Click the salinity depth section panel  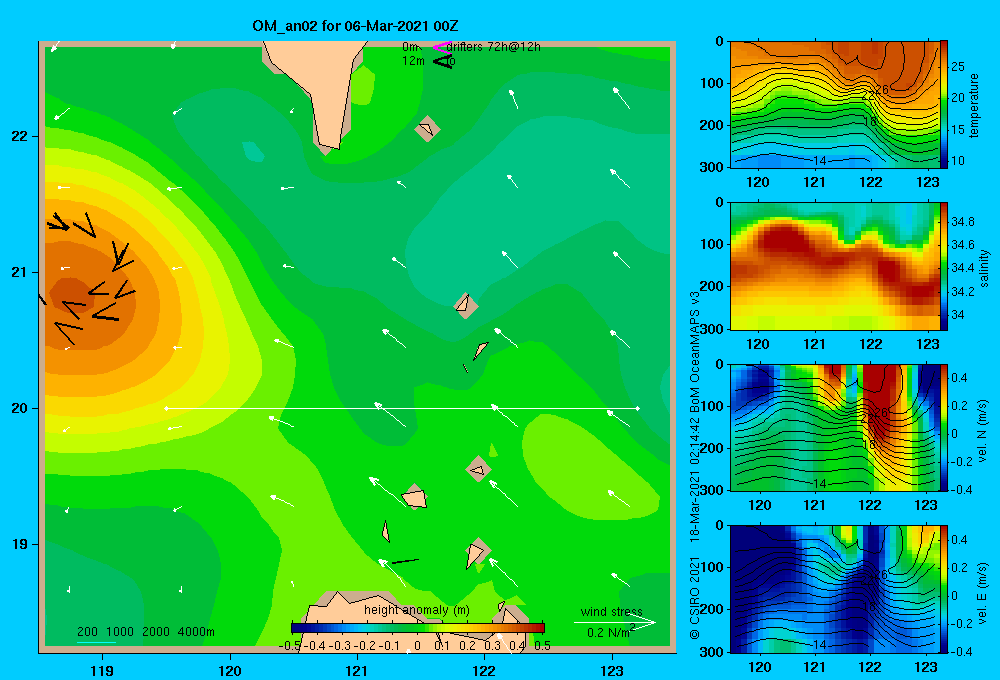tap(835, 266)
